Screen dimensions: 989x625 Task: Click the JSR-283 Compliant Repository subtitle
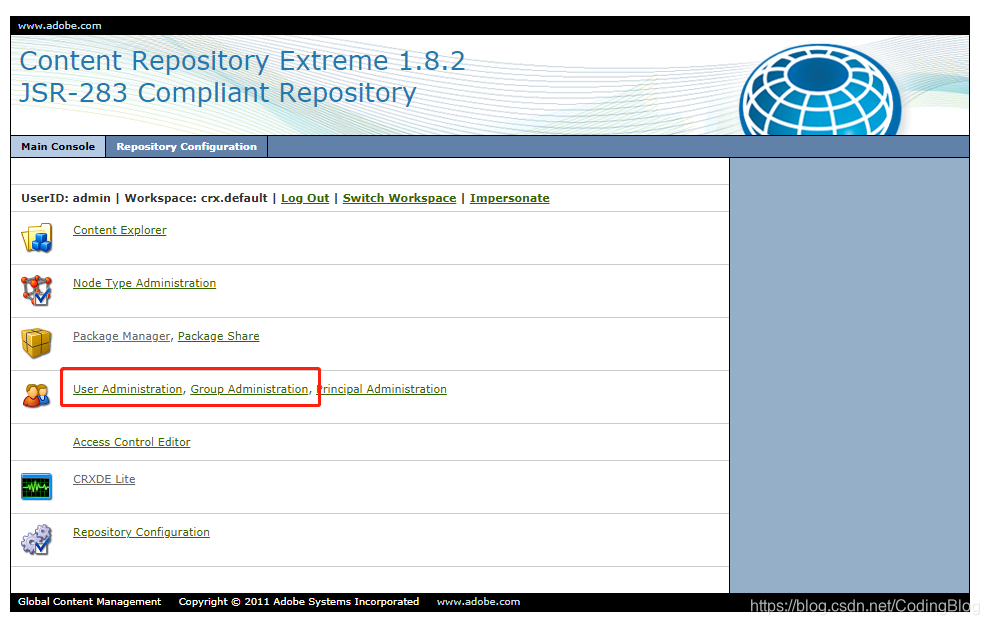(x=218, y=93)
